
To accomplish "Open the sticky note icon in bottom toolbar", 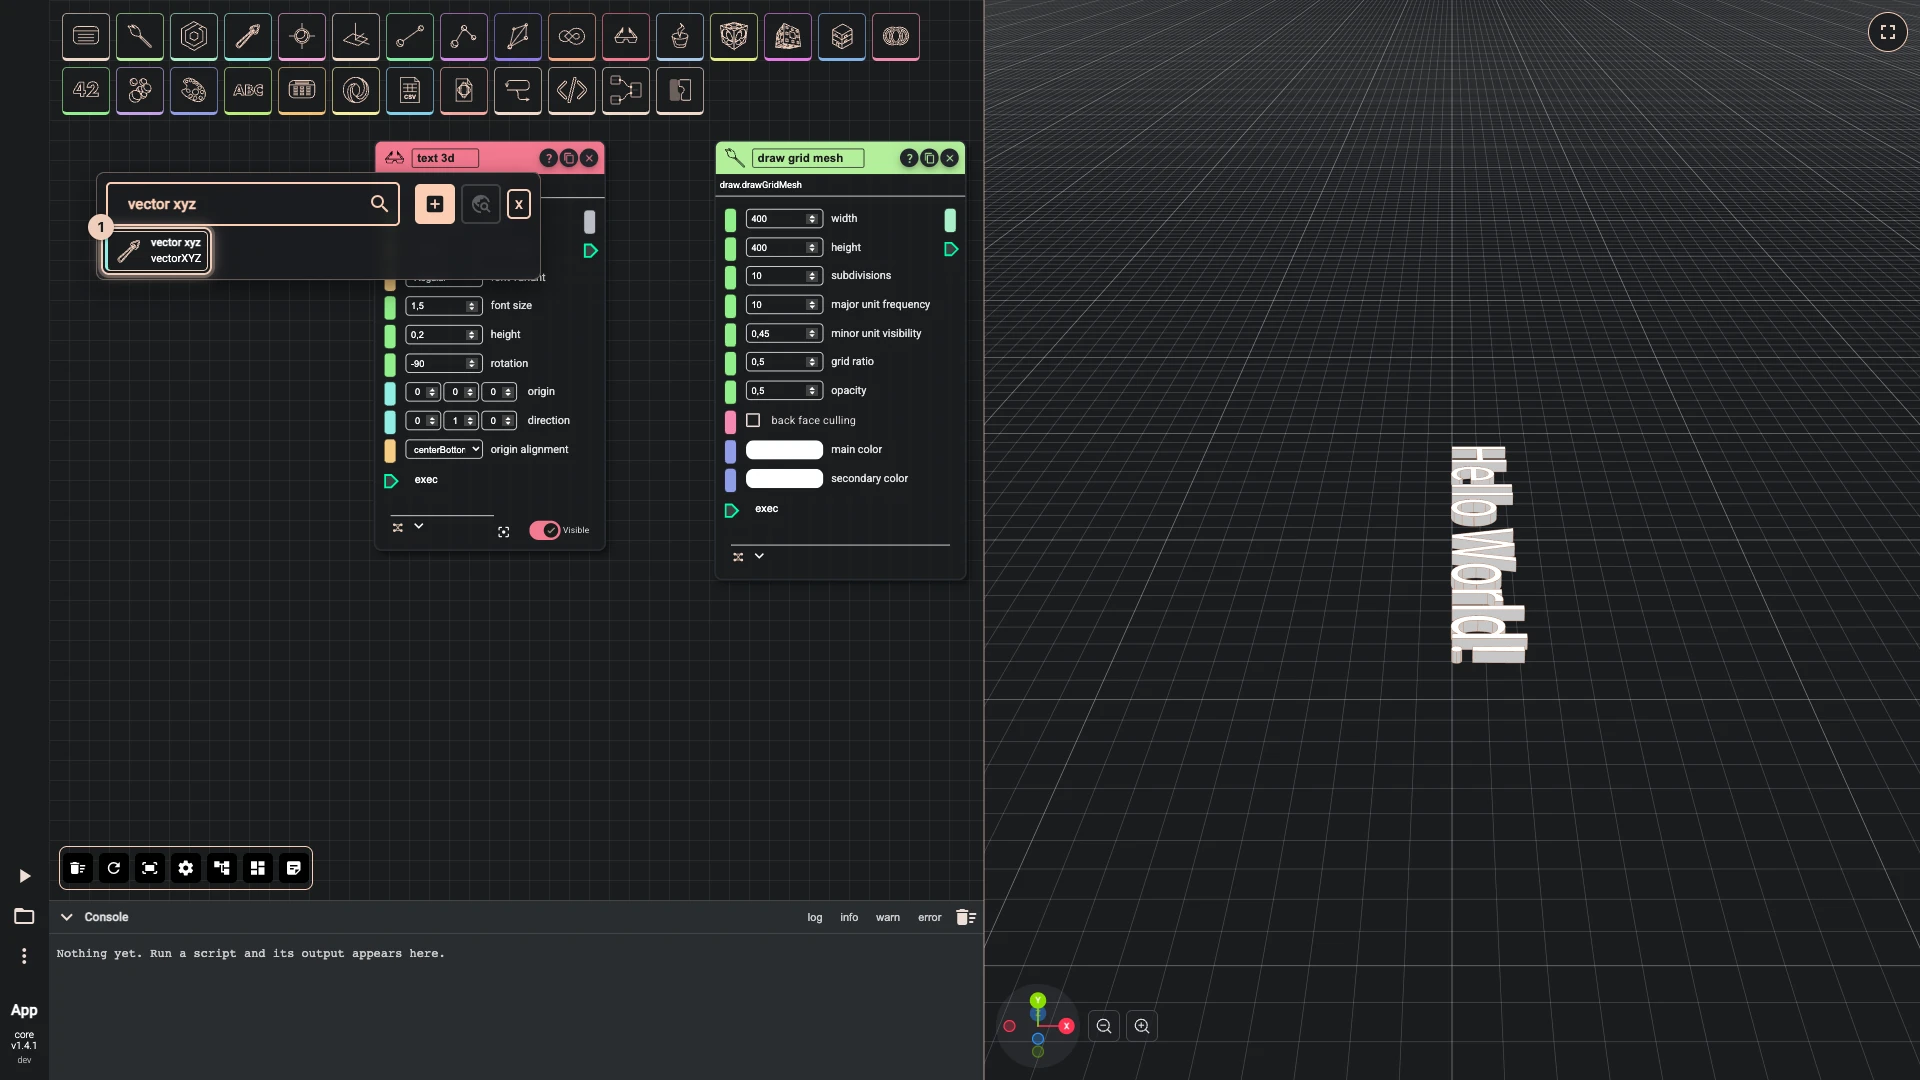I will [x=294, y=868].
